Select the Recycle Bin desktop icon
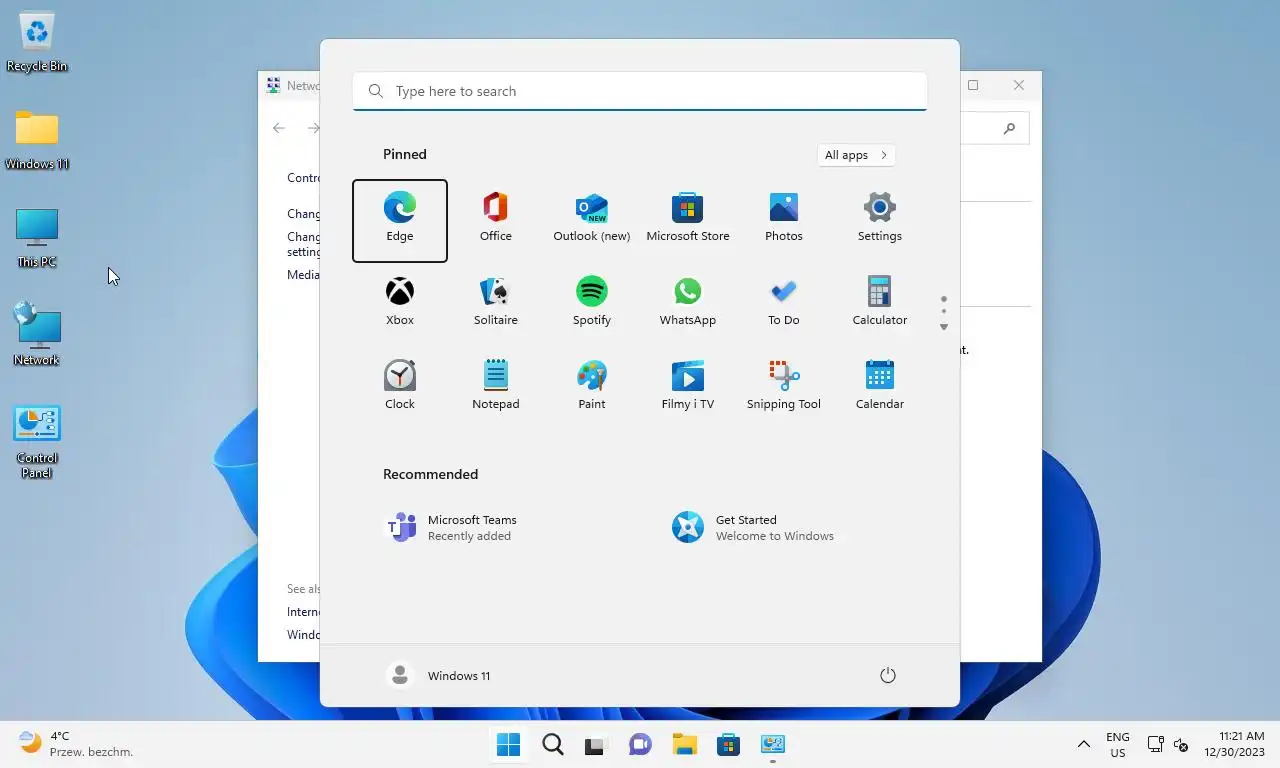 click(37, 43)
